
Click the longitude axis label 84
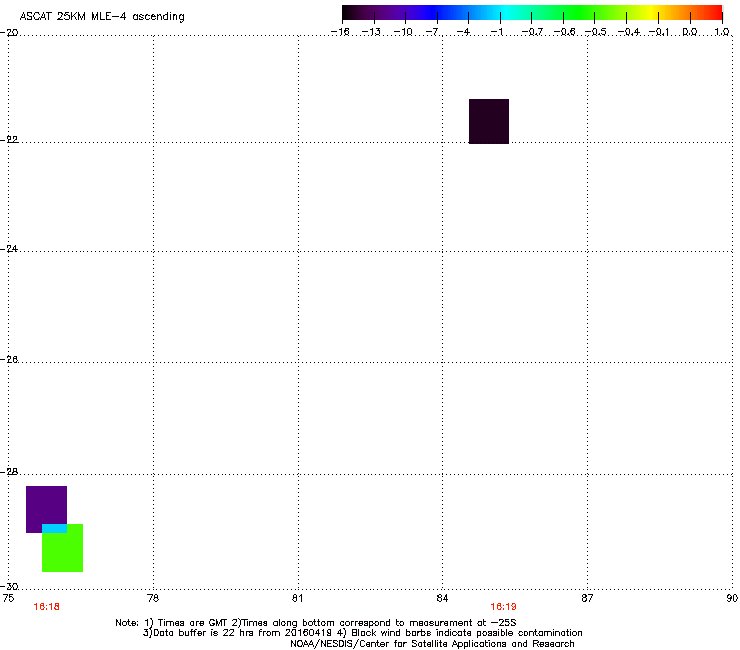tap(442, 598)
